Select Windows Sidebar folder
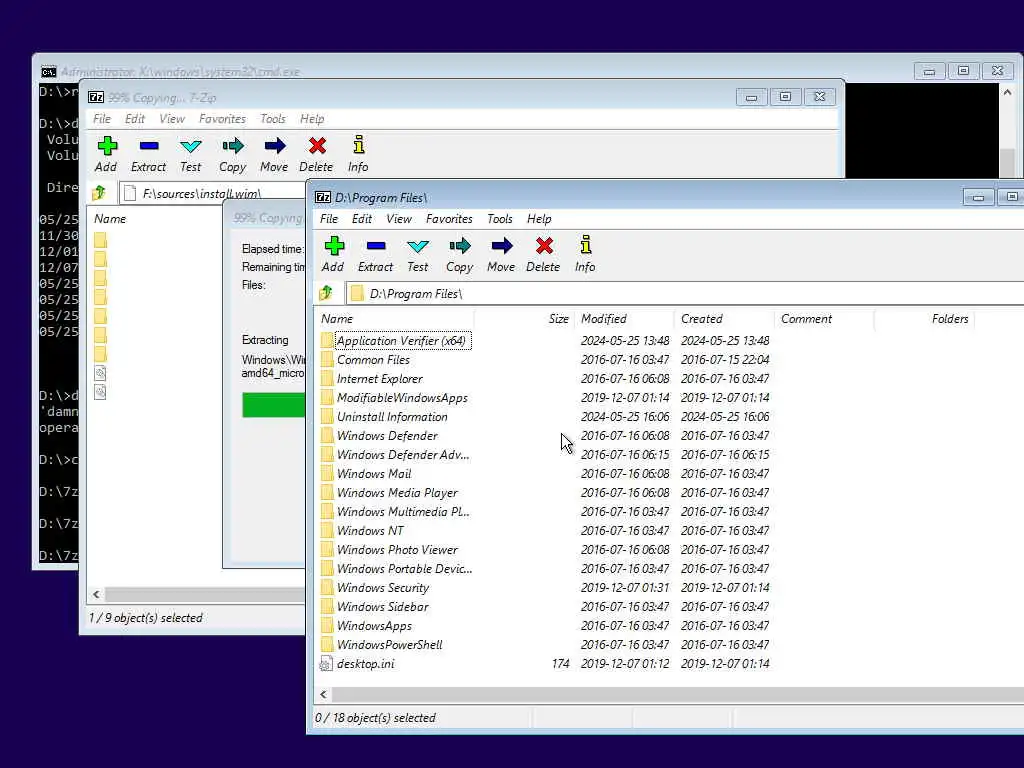Screen dimensions: 1024x768 (x=382, y=606)
